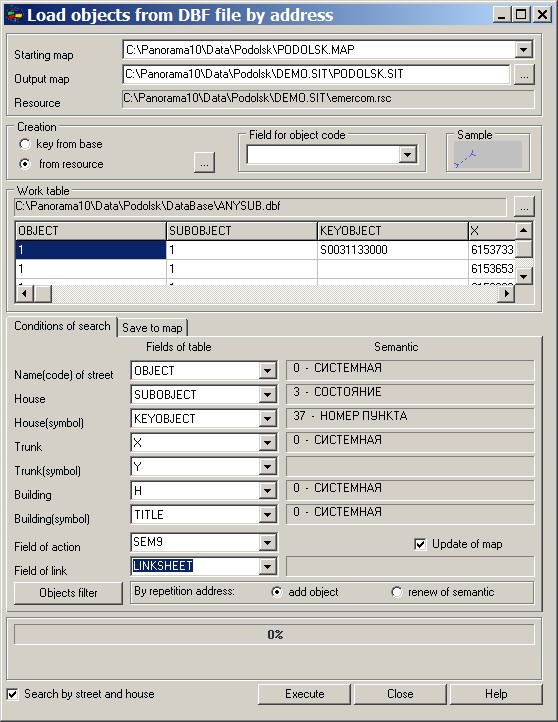
Task: Uncheck Search by street and house
Action: click(x=12, y=694)
